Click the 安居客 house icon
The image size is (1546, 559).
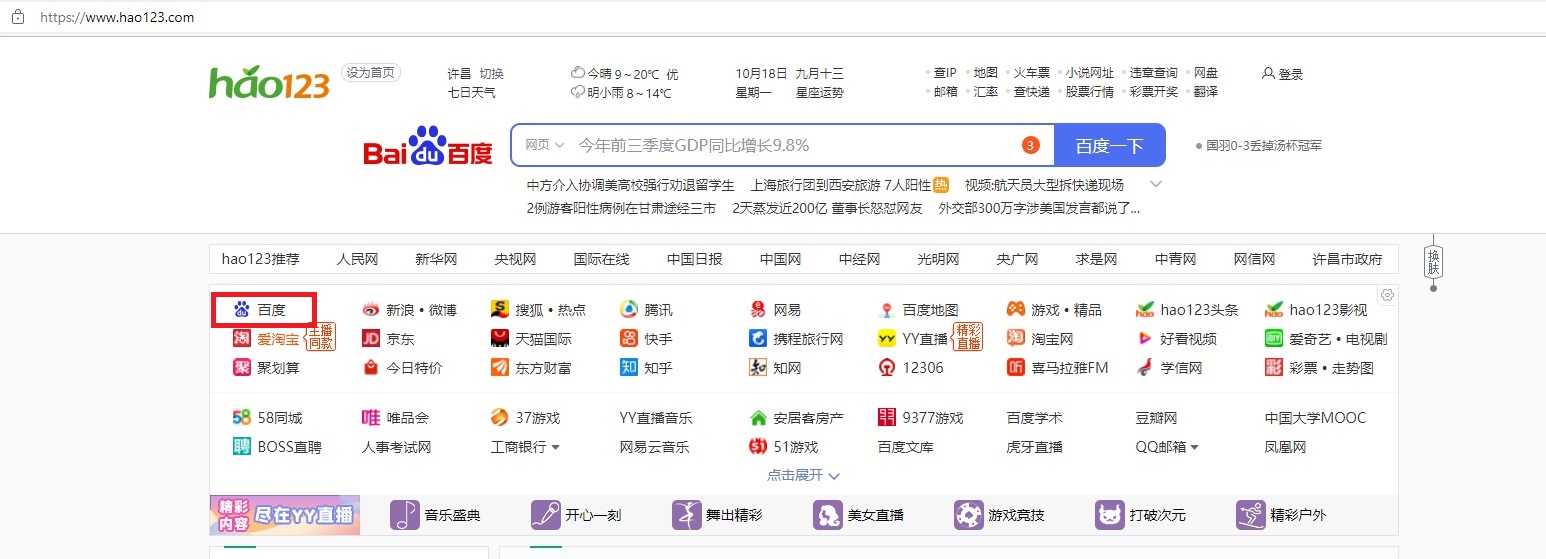(757, 418)
